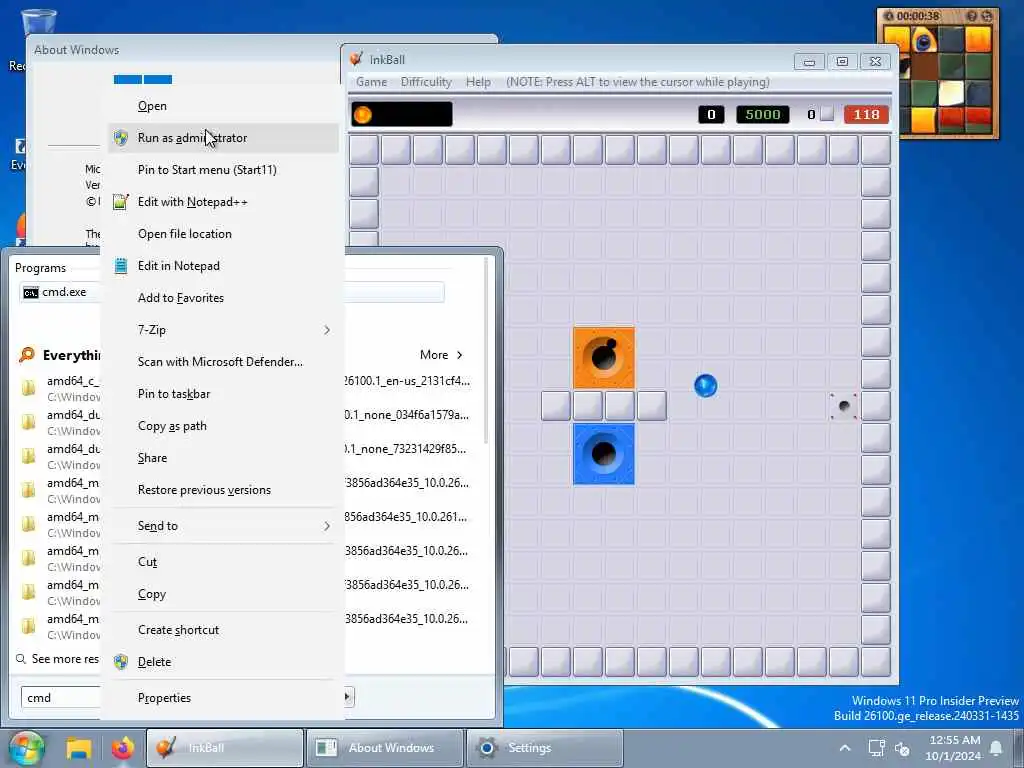Image resolution: width=1024 pixels, height=768 pixels.
Task: Select cmd.exe in Programs results
Action: (60, 292)
